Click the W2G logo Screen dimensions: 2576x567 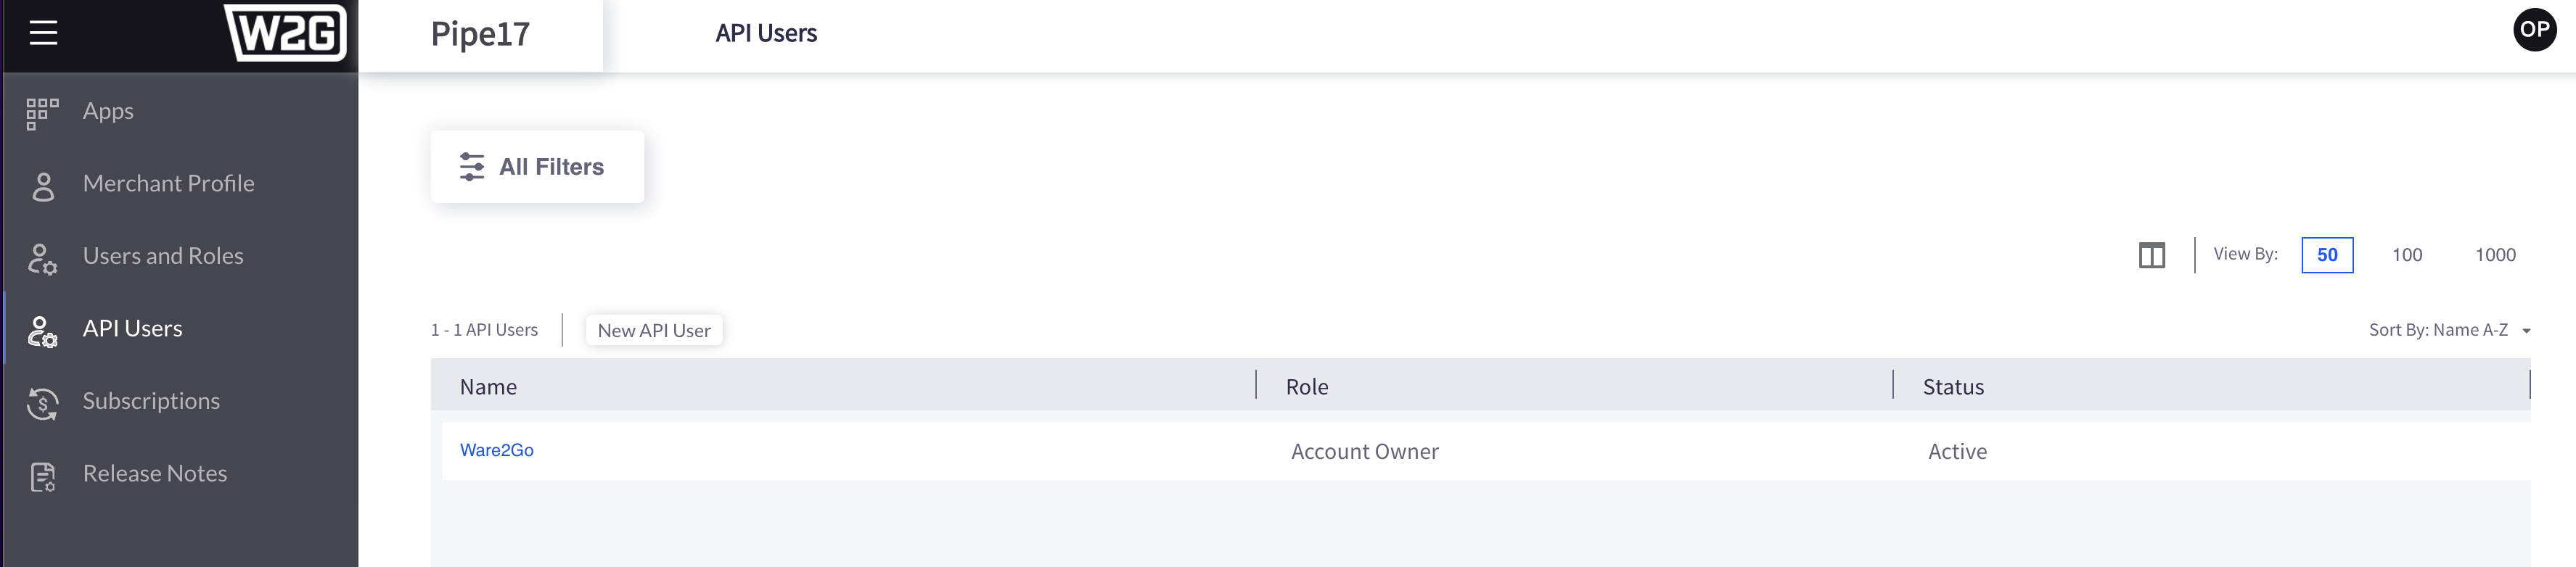click(285, 33)
